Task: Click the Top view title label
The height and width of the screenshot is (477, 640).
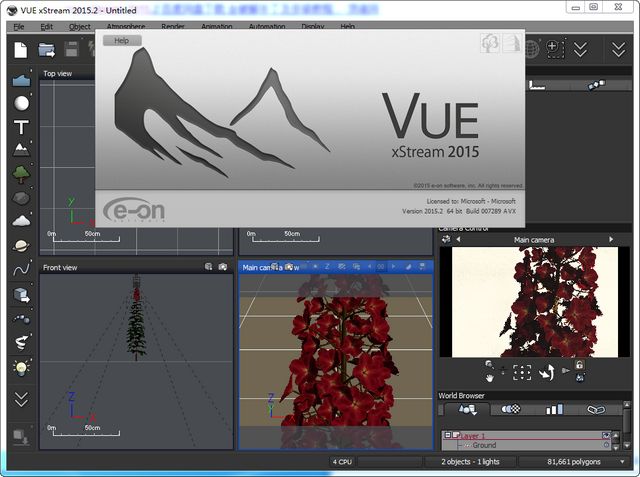Action: point(58,73)
